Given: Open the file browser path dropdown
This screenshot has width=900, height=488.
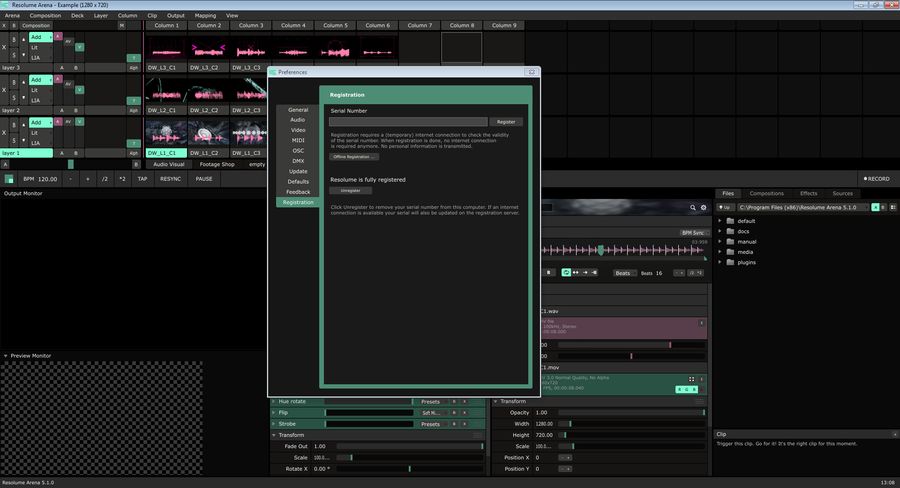Looking at the screenshot, I should 802,207.
